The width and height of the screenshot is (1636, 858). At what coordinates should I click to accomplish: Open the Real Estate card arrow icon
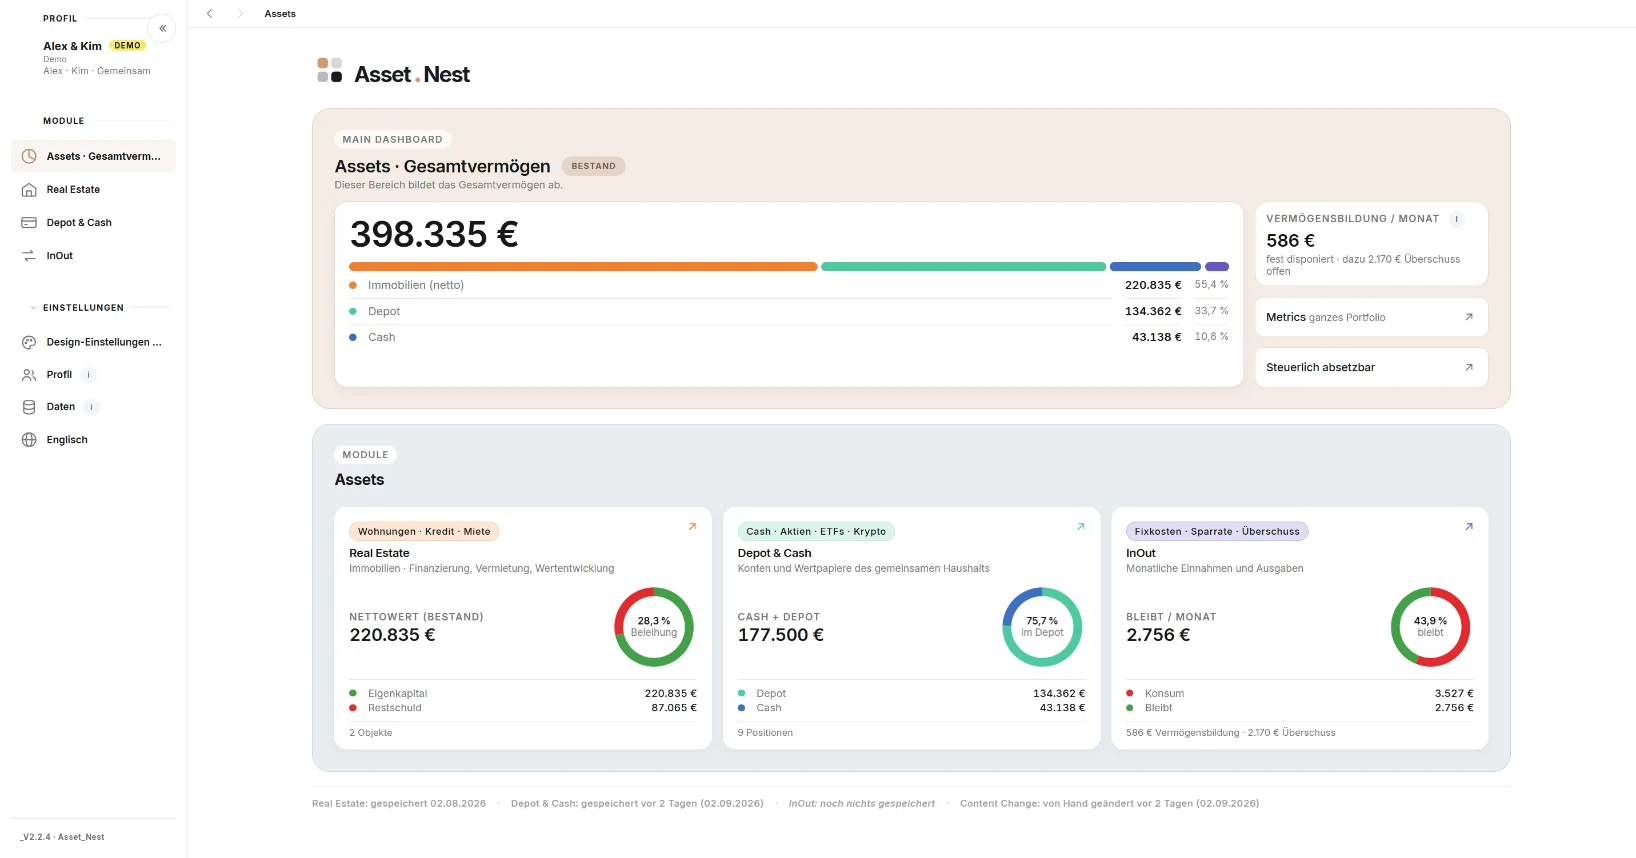point(692,526)
